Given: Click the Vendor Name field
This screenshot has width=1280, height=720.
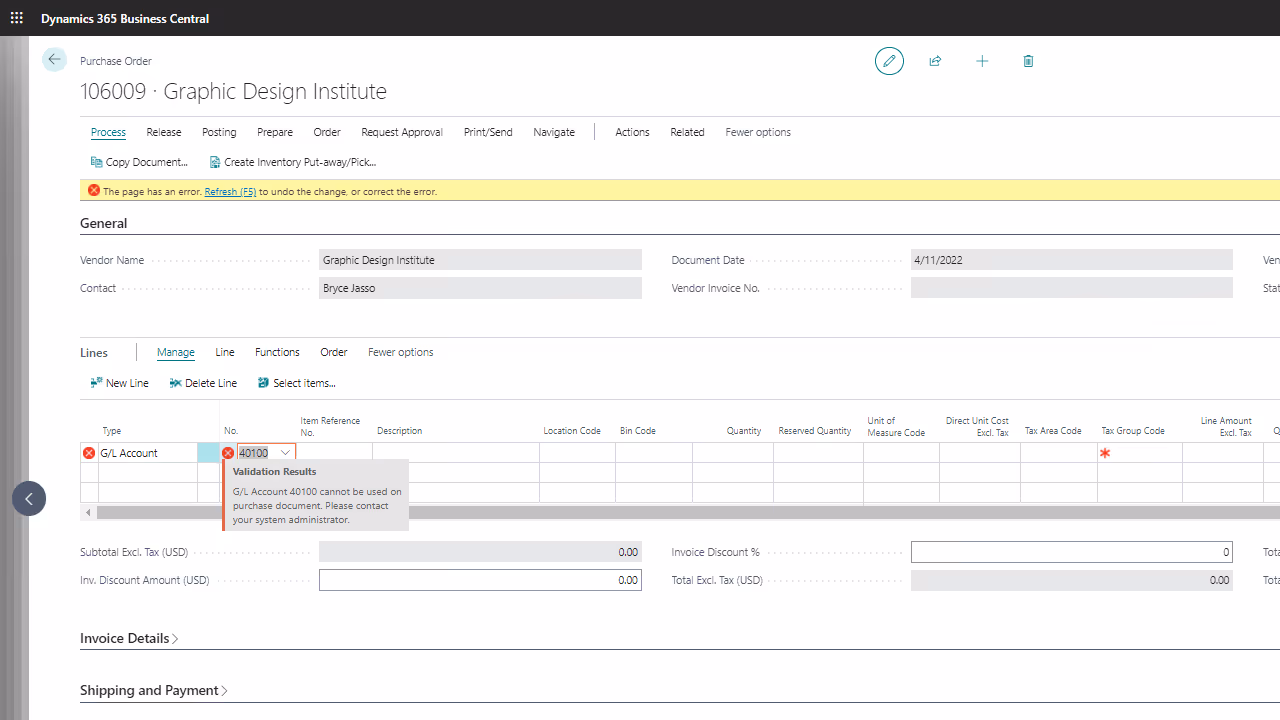Looking at the screenshot, I should (480, 260).
